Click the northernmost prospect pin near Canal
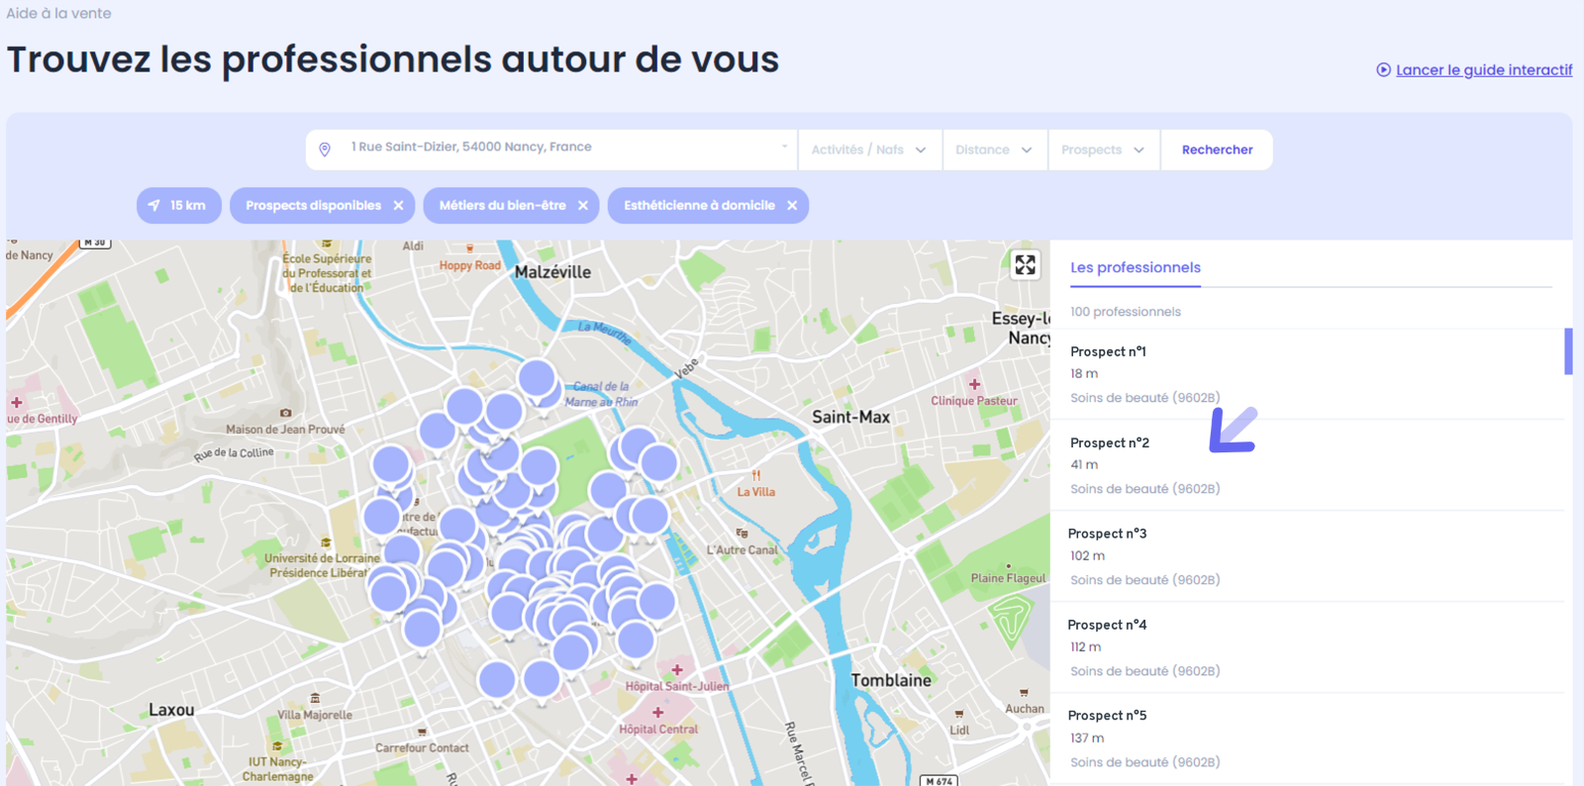This screenshot has height=786, width=1584. (537, 380)
